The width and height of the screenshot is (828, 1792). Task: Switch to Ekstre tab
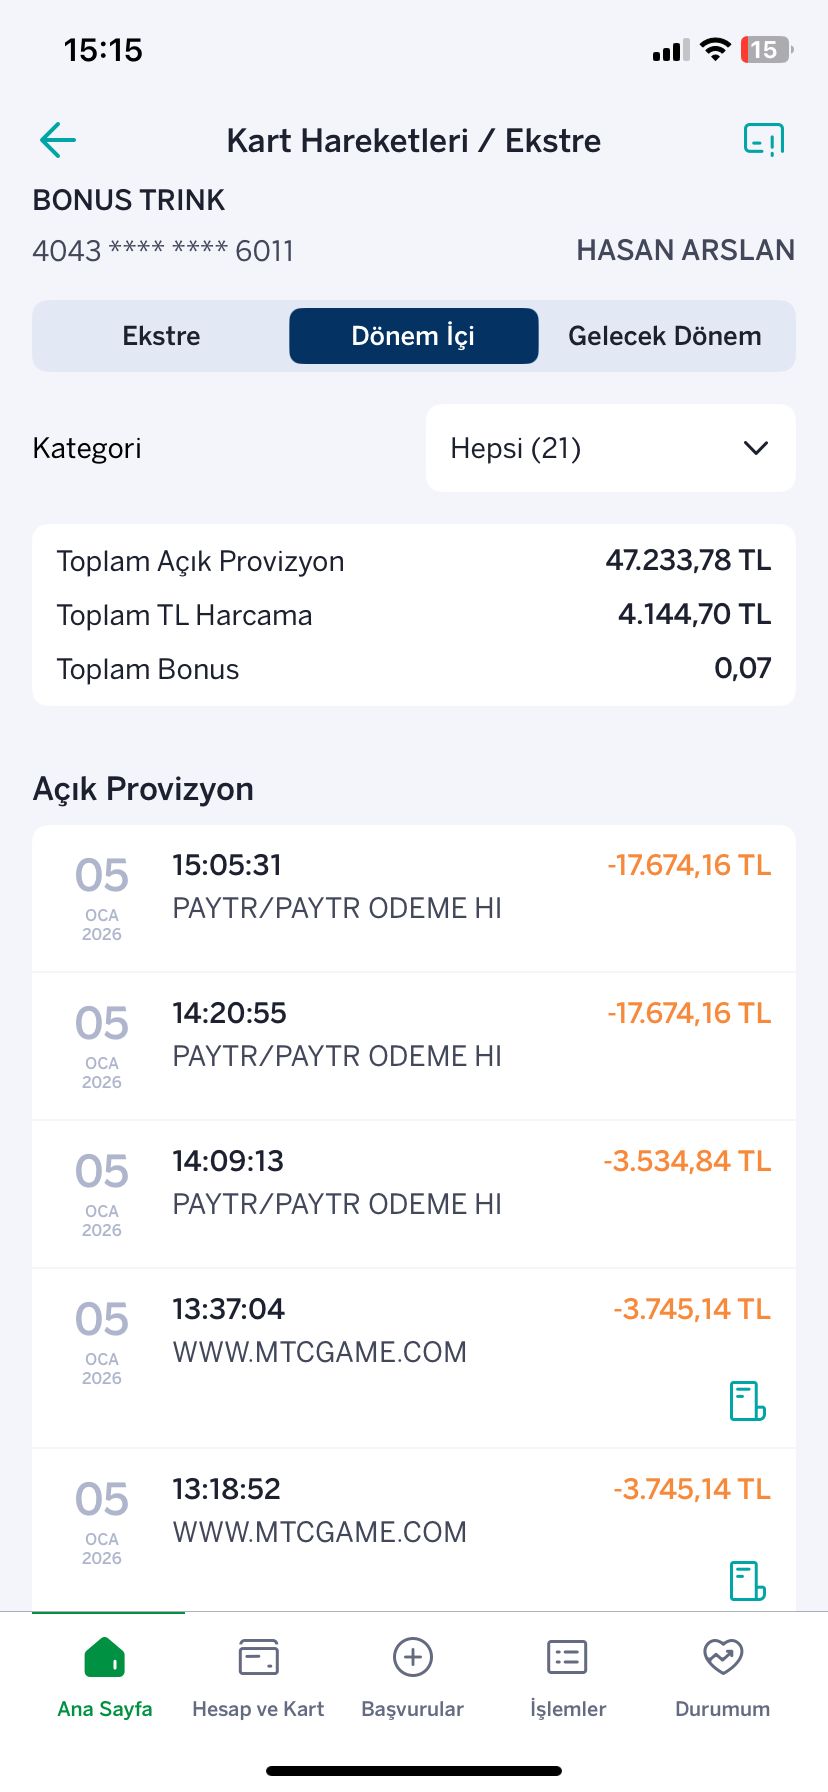point(161,336)
